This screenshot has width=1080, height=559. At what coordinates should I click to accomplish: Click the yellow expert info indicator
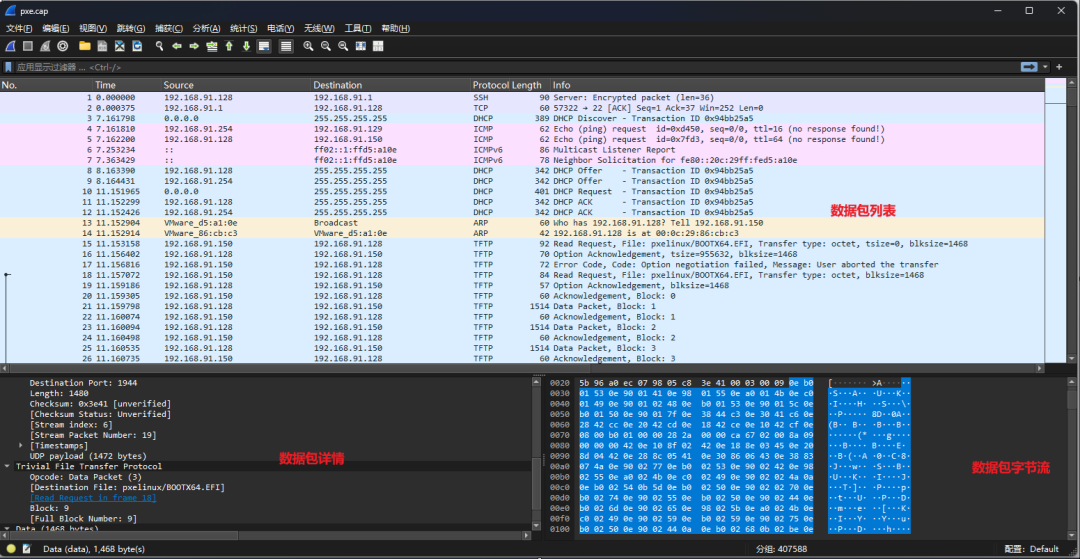(9, 549)
